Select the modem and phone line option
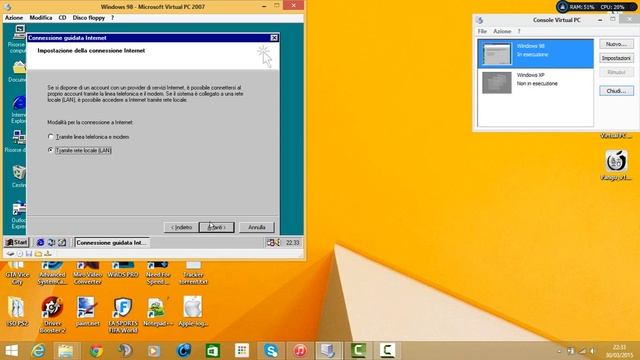The image size is (640, 360). (x=51, y=137)
